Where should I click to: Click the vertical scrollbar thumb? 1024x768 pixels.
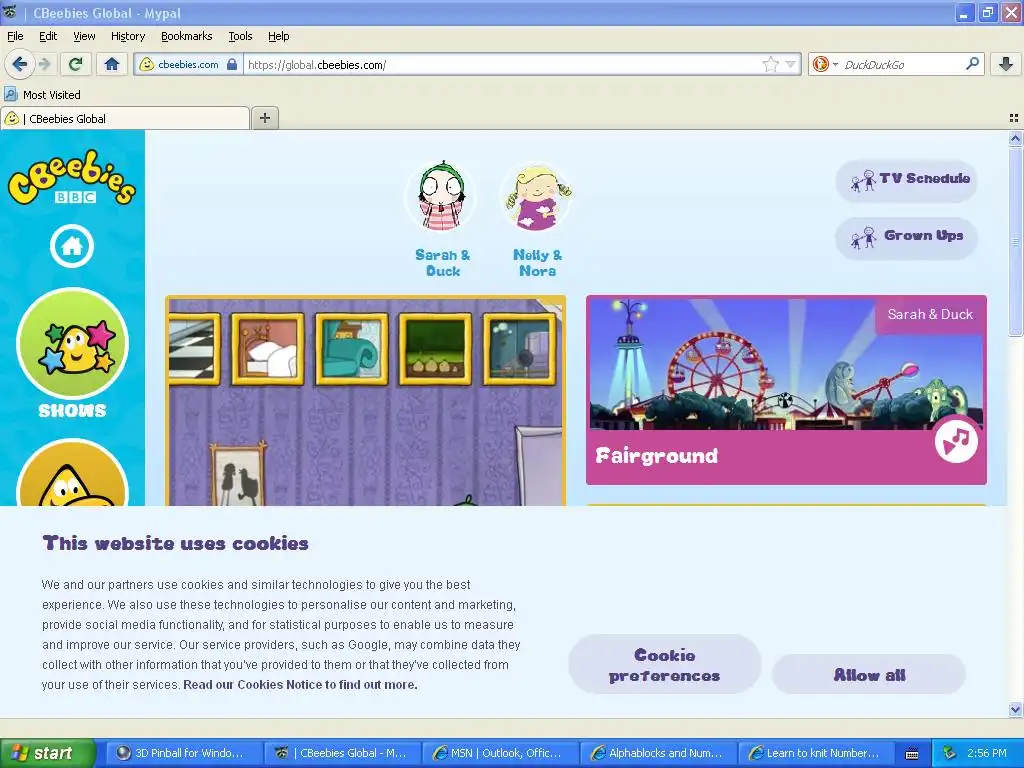pos(1015,242)
